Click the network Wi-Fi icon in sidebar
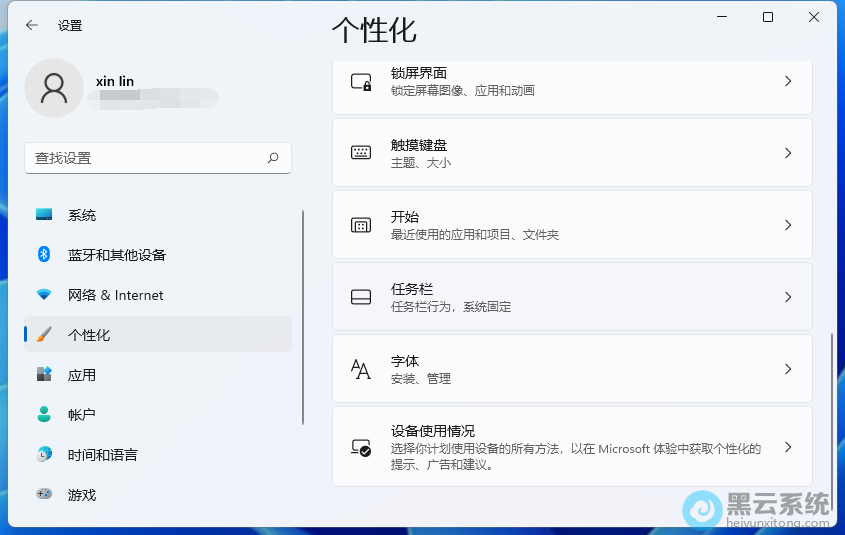845x535 pixels. coord(44,295)
